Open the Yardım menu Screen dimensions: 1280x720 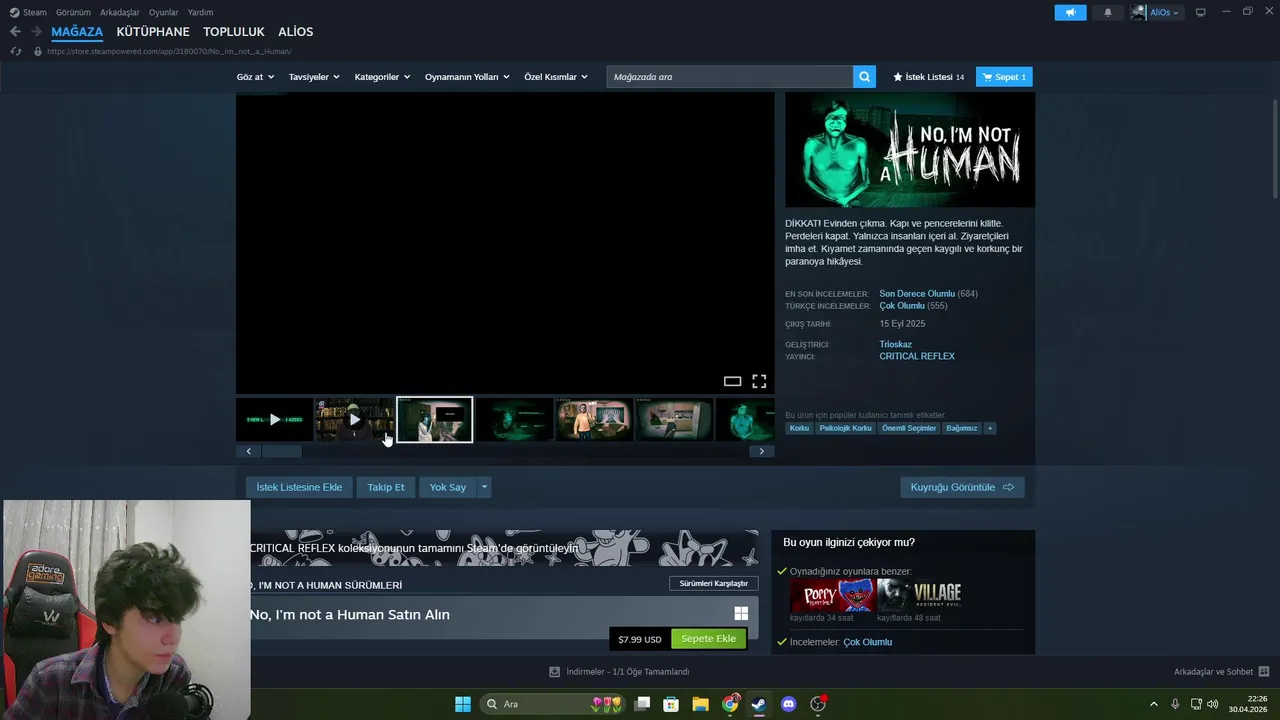(x=200, y=12)
